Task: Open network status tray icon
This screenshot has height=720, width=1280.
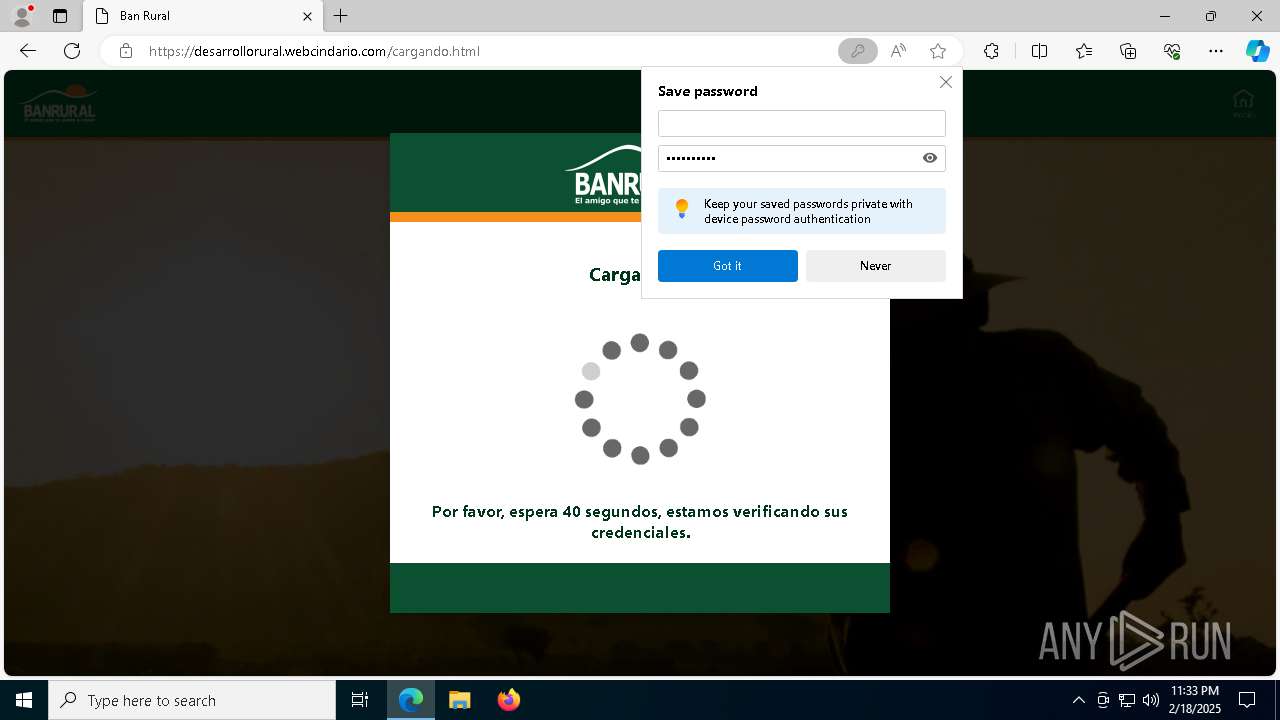Action: 1127,700
